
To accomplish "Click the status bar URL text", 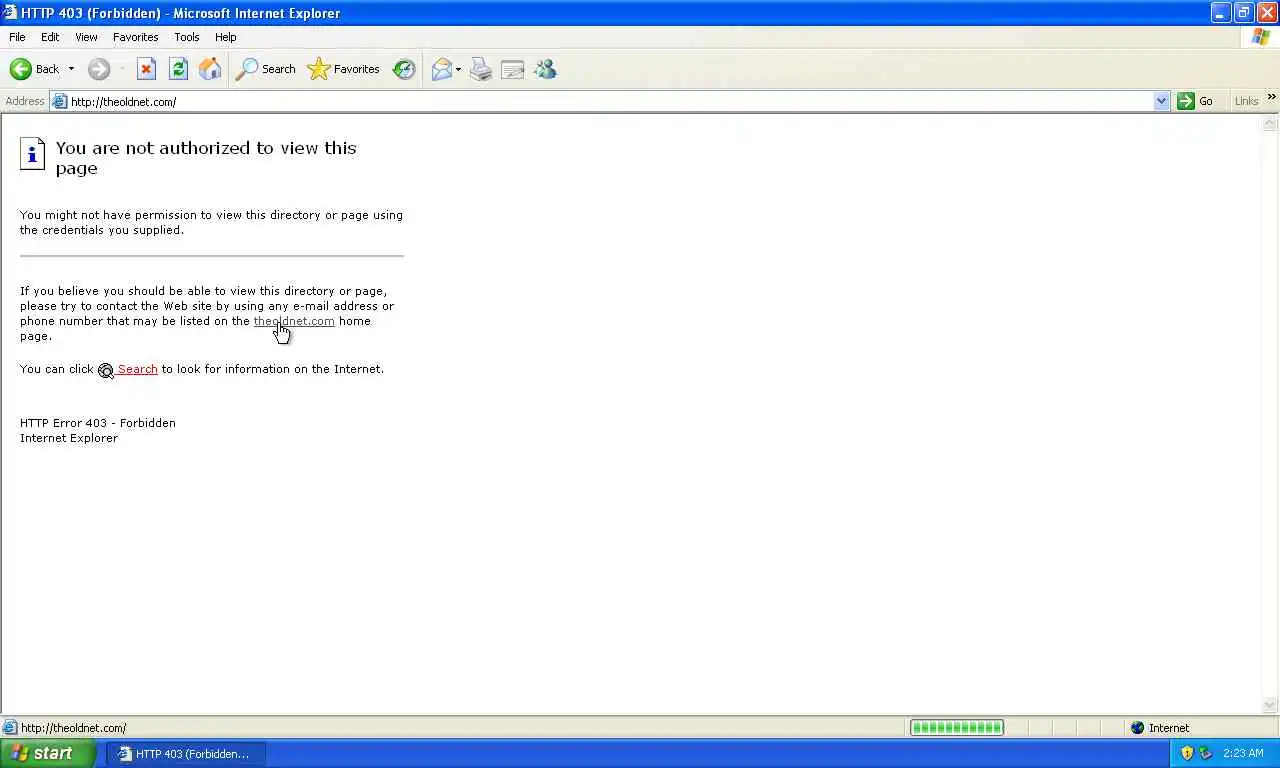I will (73, 728).
